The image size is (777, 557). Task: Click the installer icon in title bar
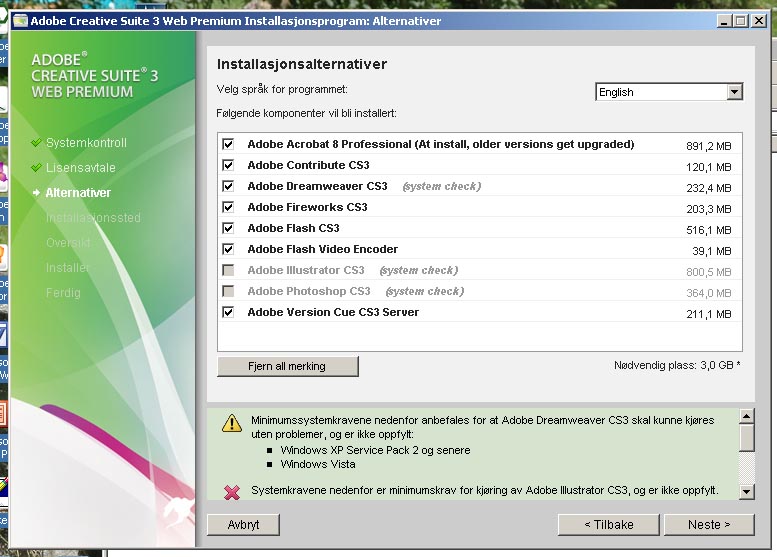[x=20, y=21]
